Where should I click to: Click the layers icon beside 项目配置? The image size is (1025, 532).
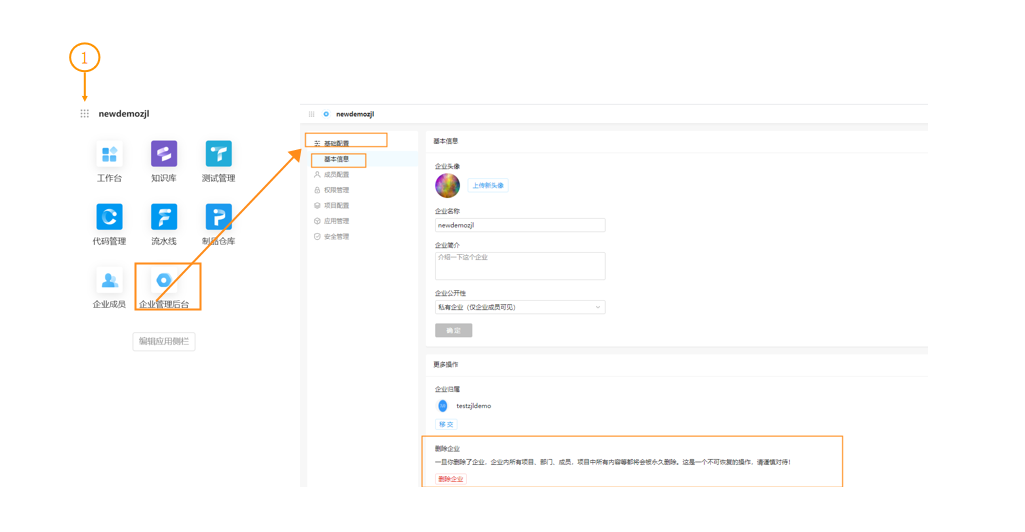[x=317, y=205]
